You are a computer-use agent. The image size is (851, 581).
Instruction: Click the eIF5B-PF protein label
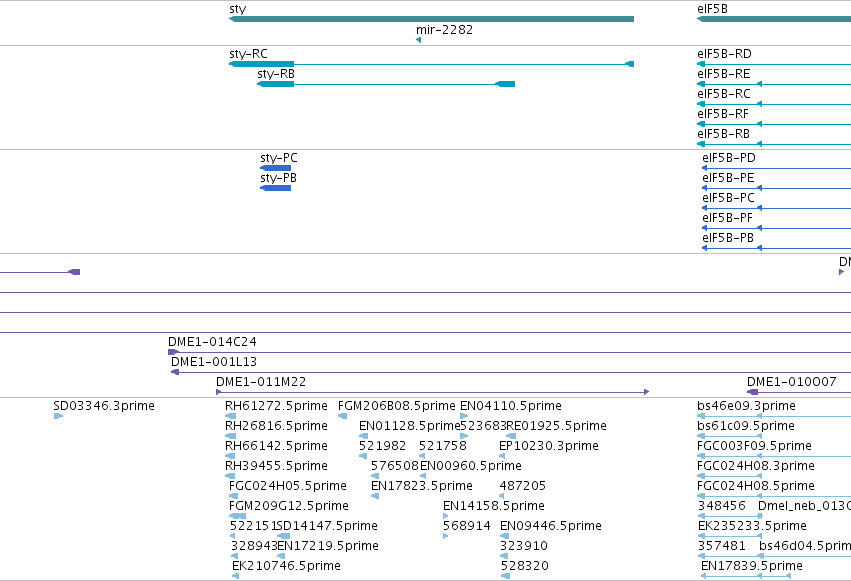727,218
